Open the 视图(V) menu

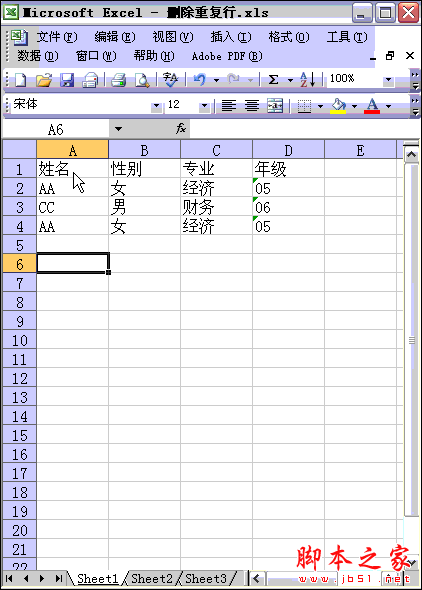173,37
